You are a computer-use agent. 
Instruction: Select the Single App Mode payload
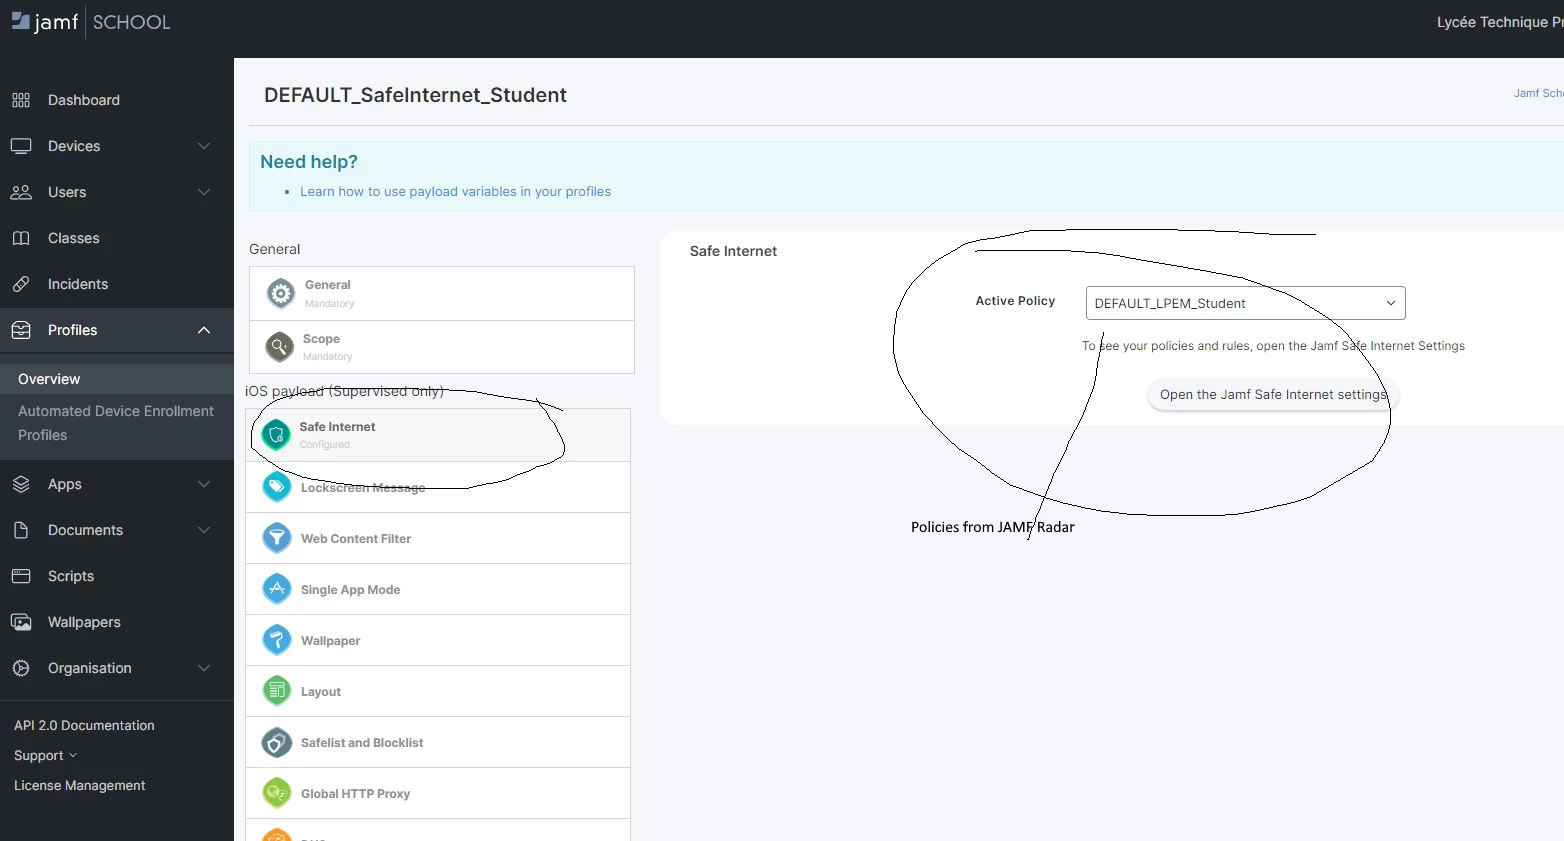coord(438,589)
